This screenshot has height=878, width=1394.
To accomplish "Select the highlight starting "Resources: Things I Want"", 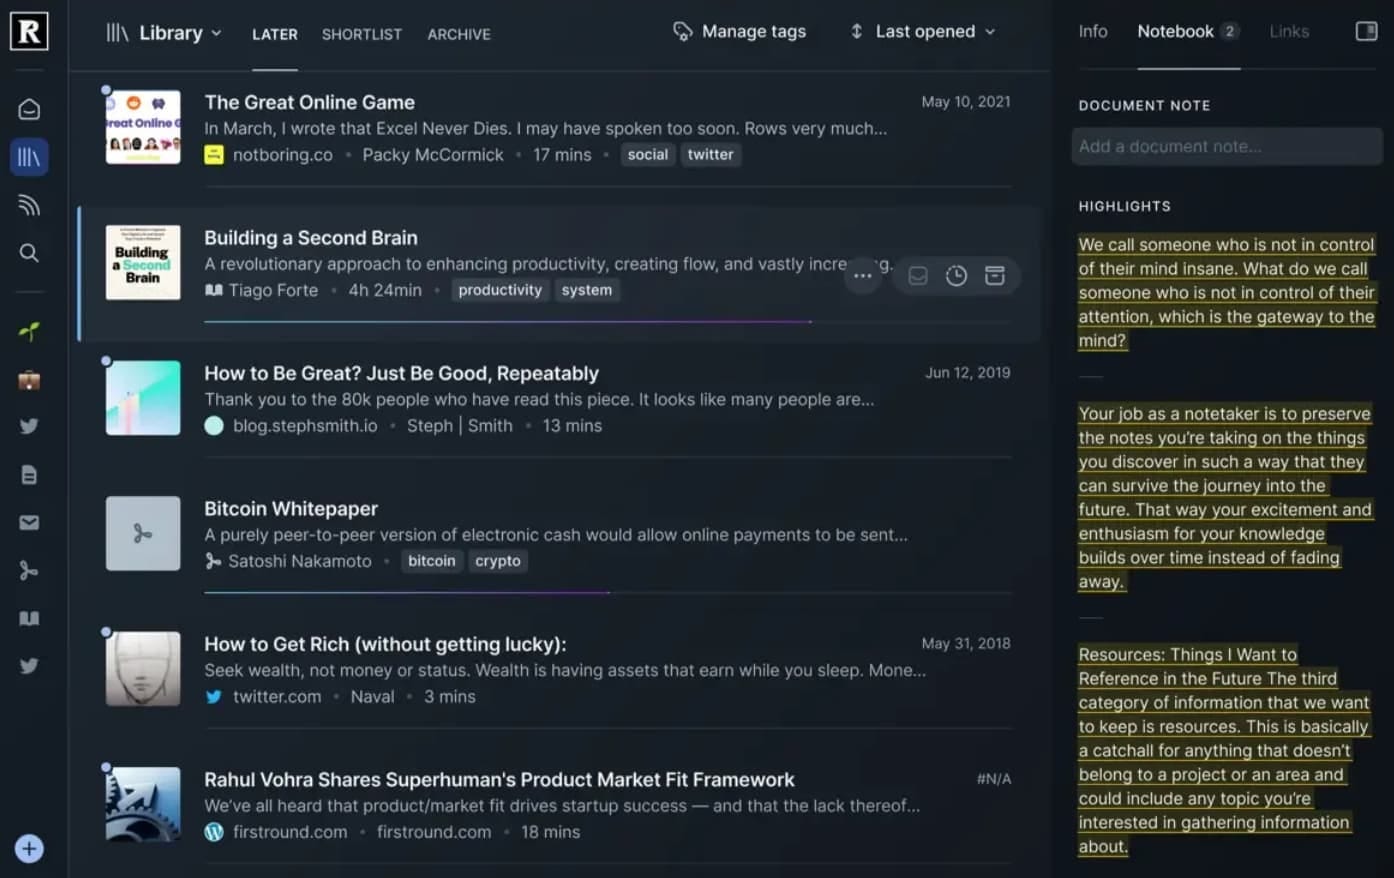I will coord(1224,751).
